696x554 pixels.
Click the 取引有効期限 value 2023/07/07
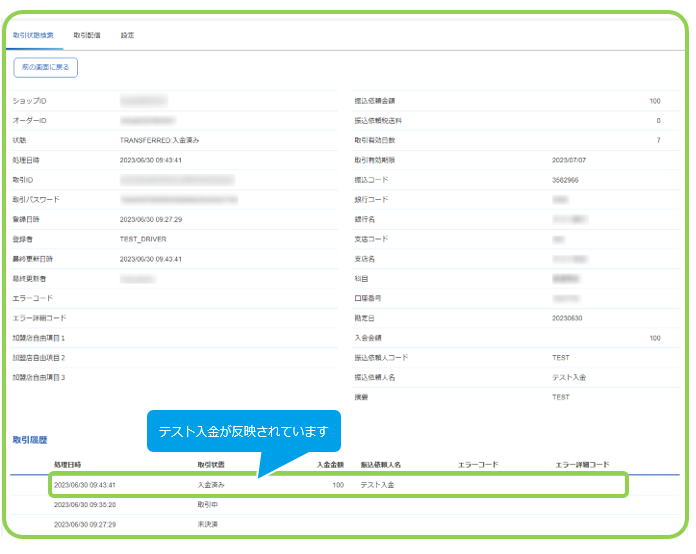(569, 160)
